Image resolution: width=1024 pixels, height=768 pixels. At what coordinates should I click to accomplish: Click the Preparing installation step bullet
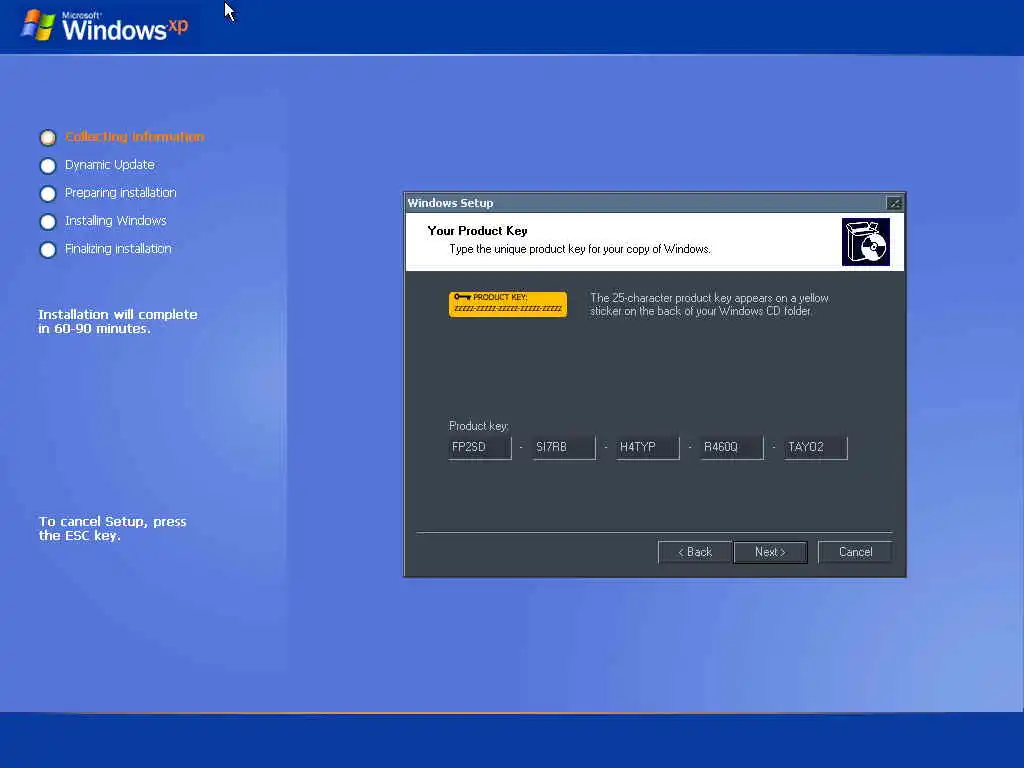point(48,194)
